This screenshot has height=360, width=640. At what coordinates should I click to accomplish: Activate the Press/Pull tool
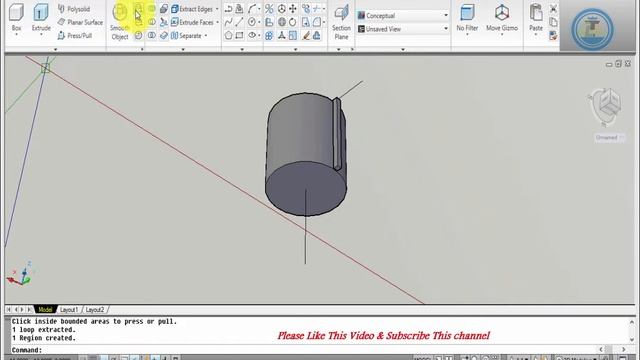click(x=75, y=36)
